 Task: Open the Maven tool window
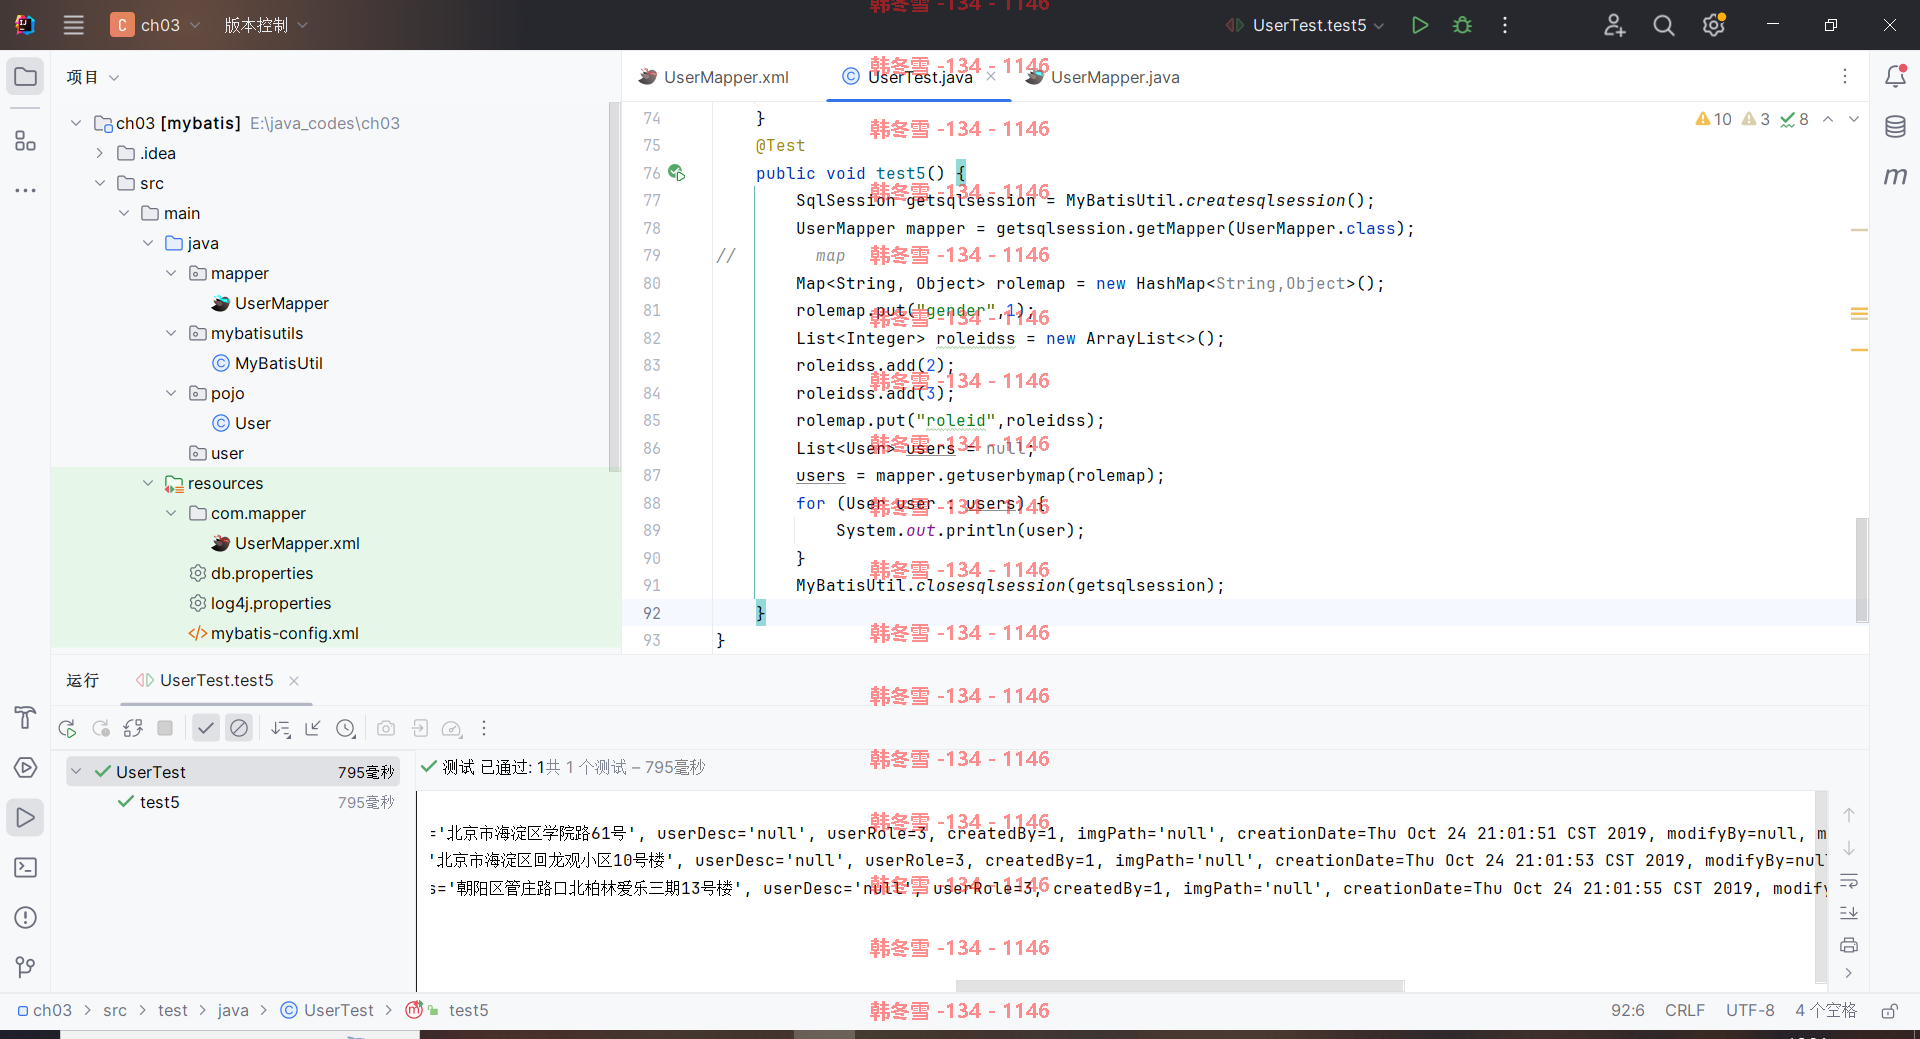pos(1895,176)
